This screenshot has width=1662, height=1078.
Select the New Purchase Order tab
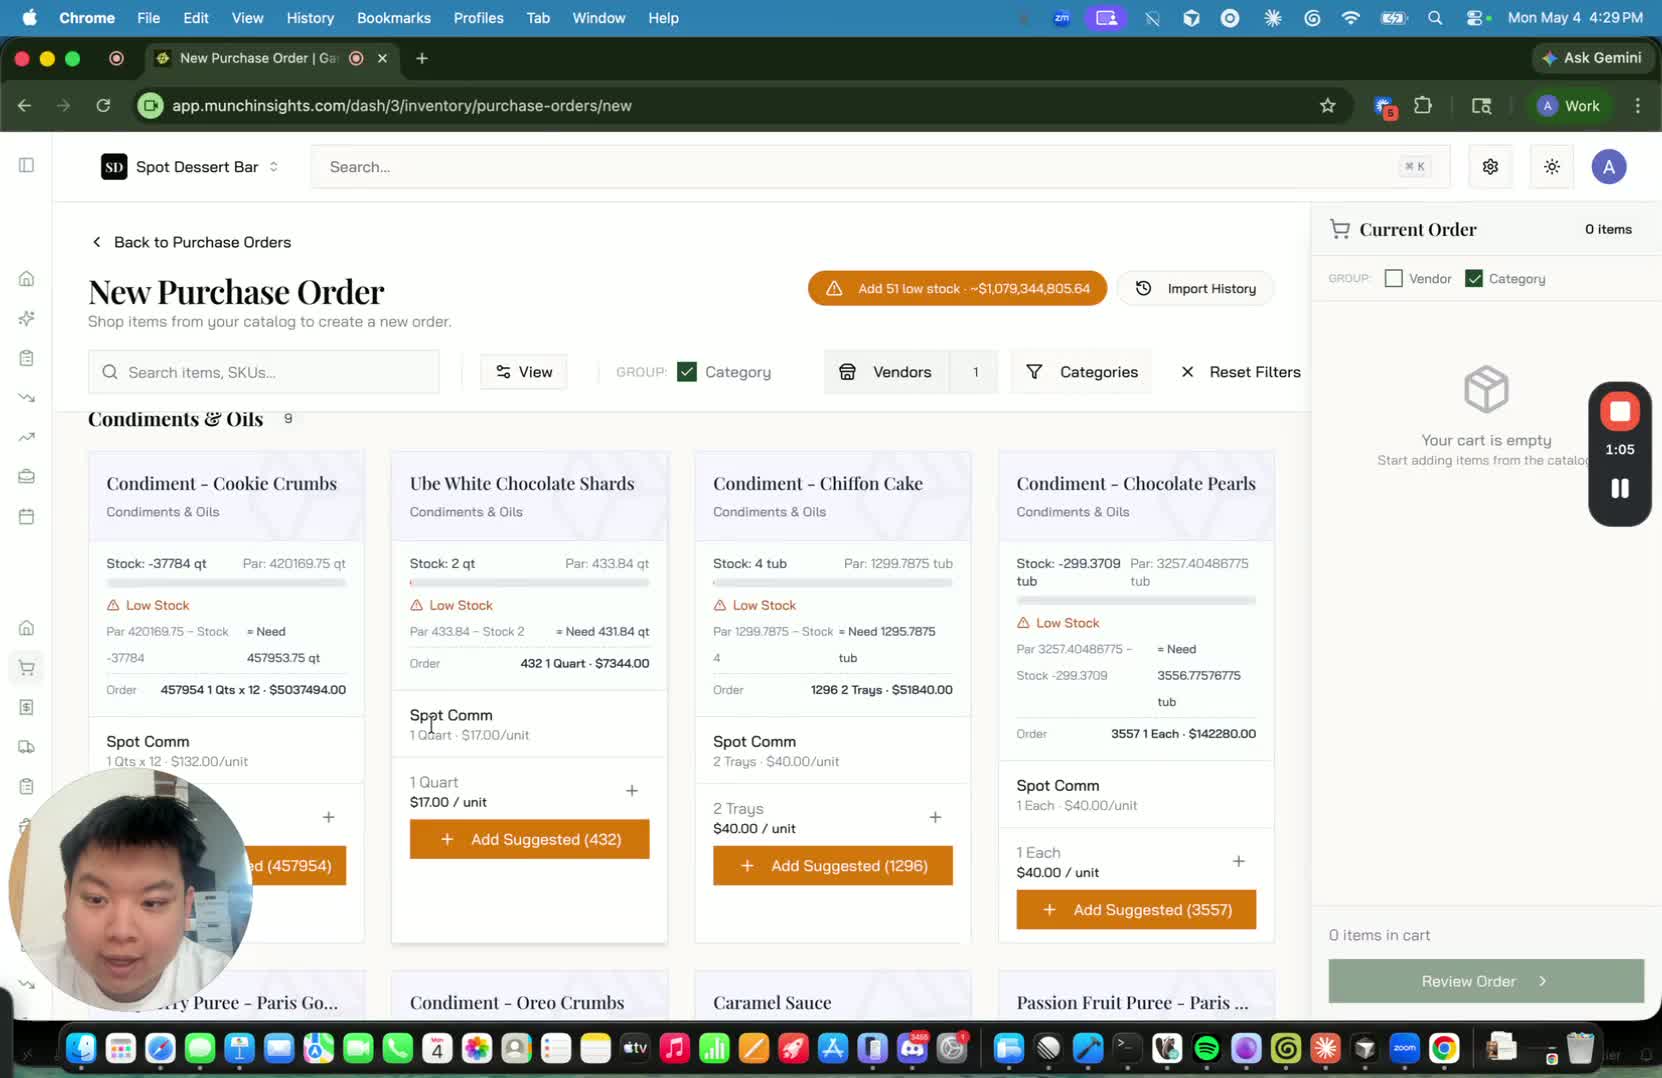(272, 58)
